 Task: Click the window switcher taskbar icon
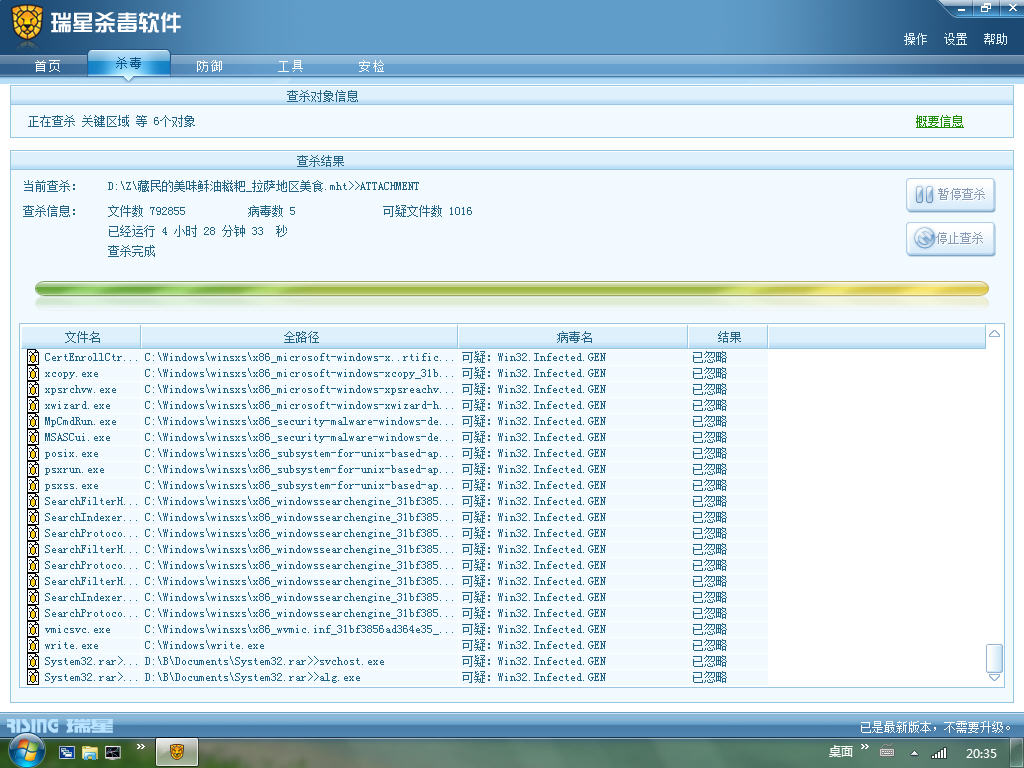tap(67, 752)
